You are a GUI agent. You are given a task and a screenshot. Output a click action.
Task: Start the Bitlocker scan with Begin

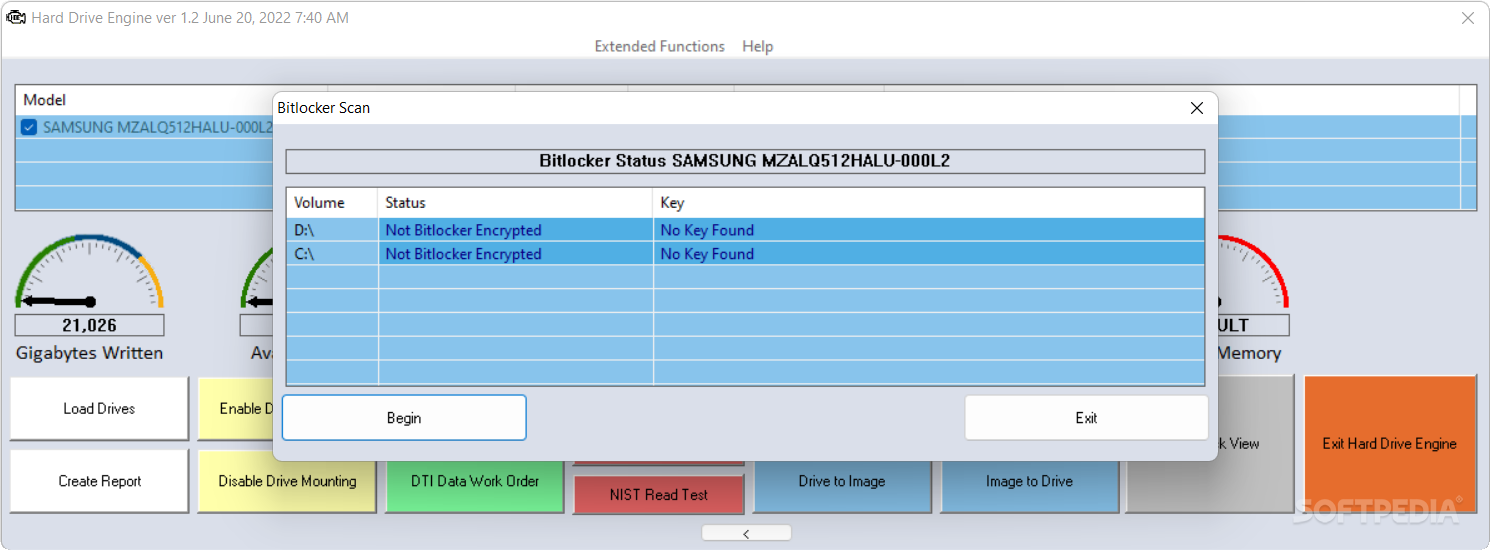pos(404,418)
